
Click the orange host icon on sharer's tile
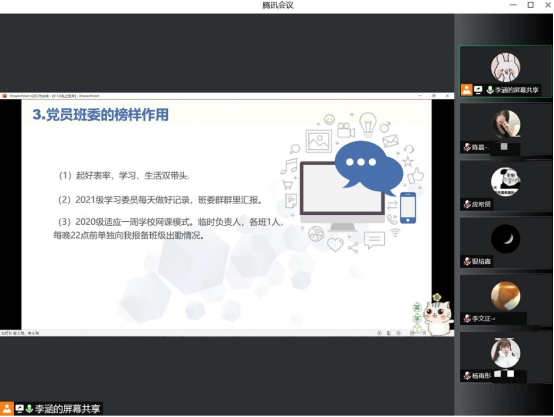click(466, 90)
